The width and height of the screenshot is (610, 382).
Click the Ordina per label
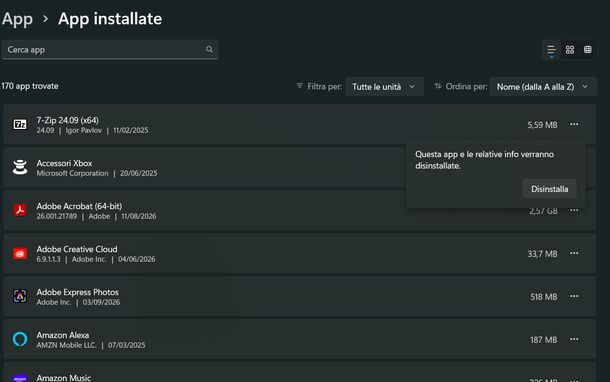coord(466,86)
